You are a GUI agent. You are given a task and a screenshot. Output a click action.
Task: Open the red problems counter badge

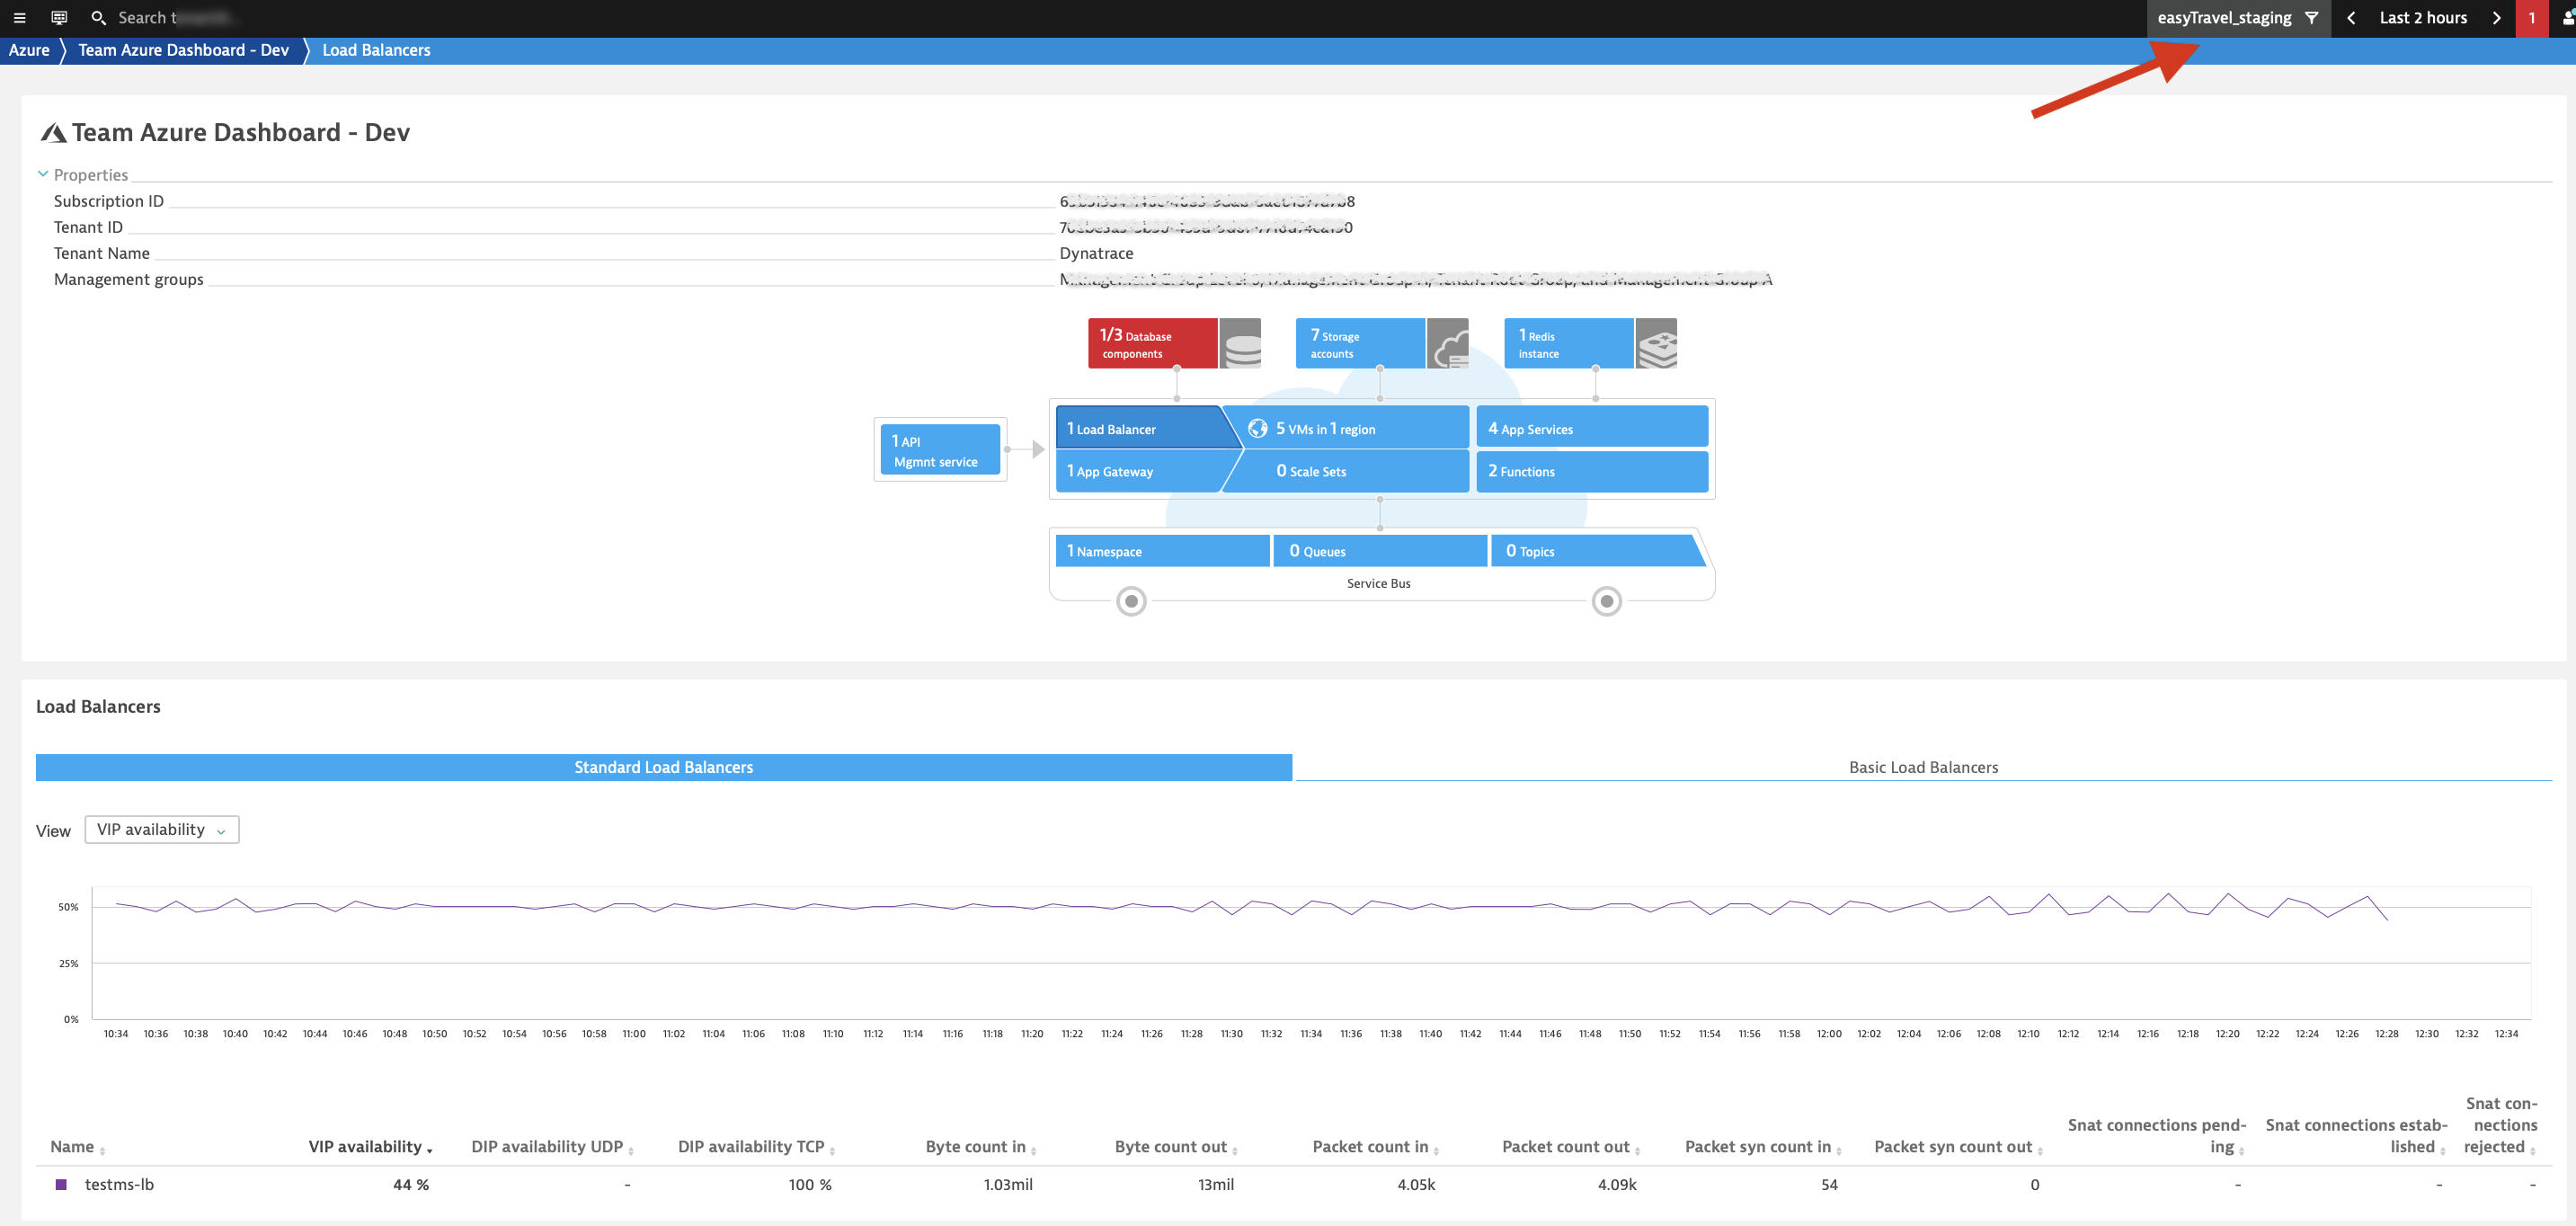point(2531,18)
